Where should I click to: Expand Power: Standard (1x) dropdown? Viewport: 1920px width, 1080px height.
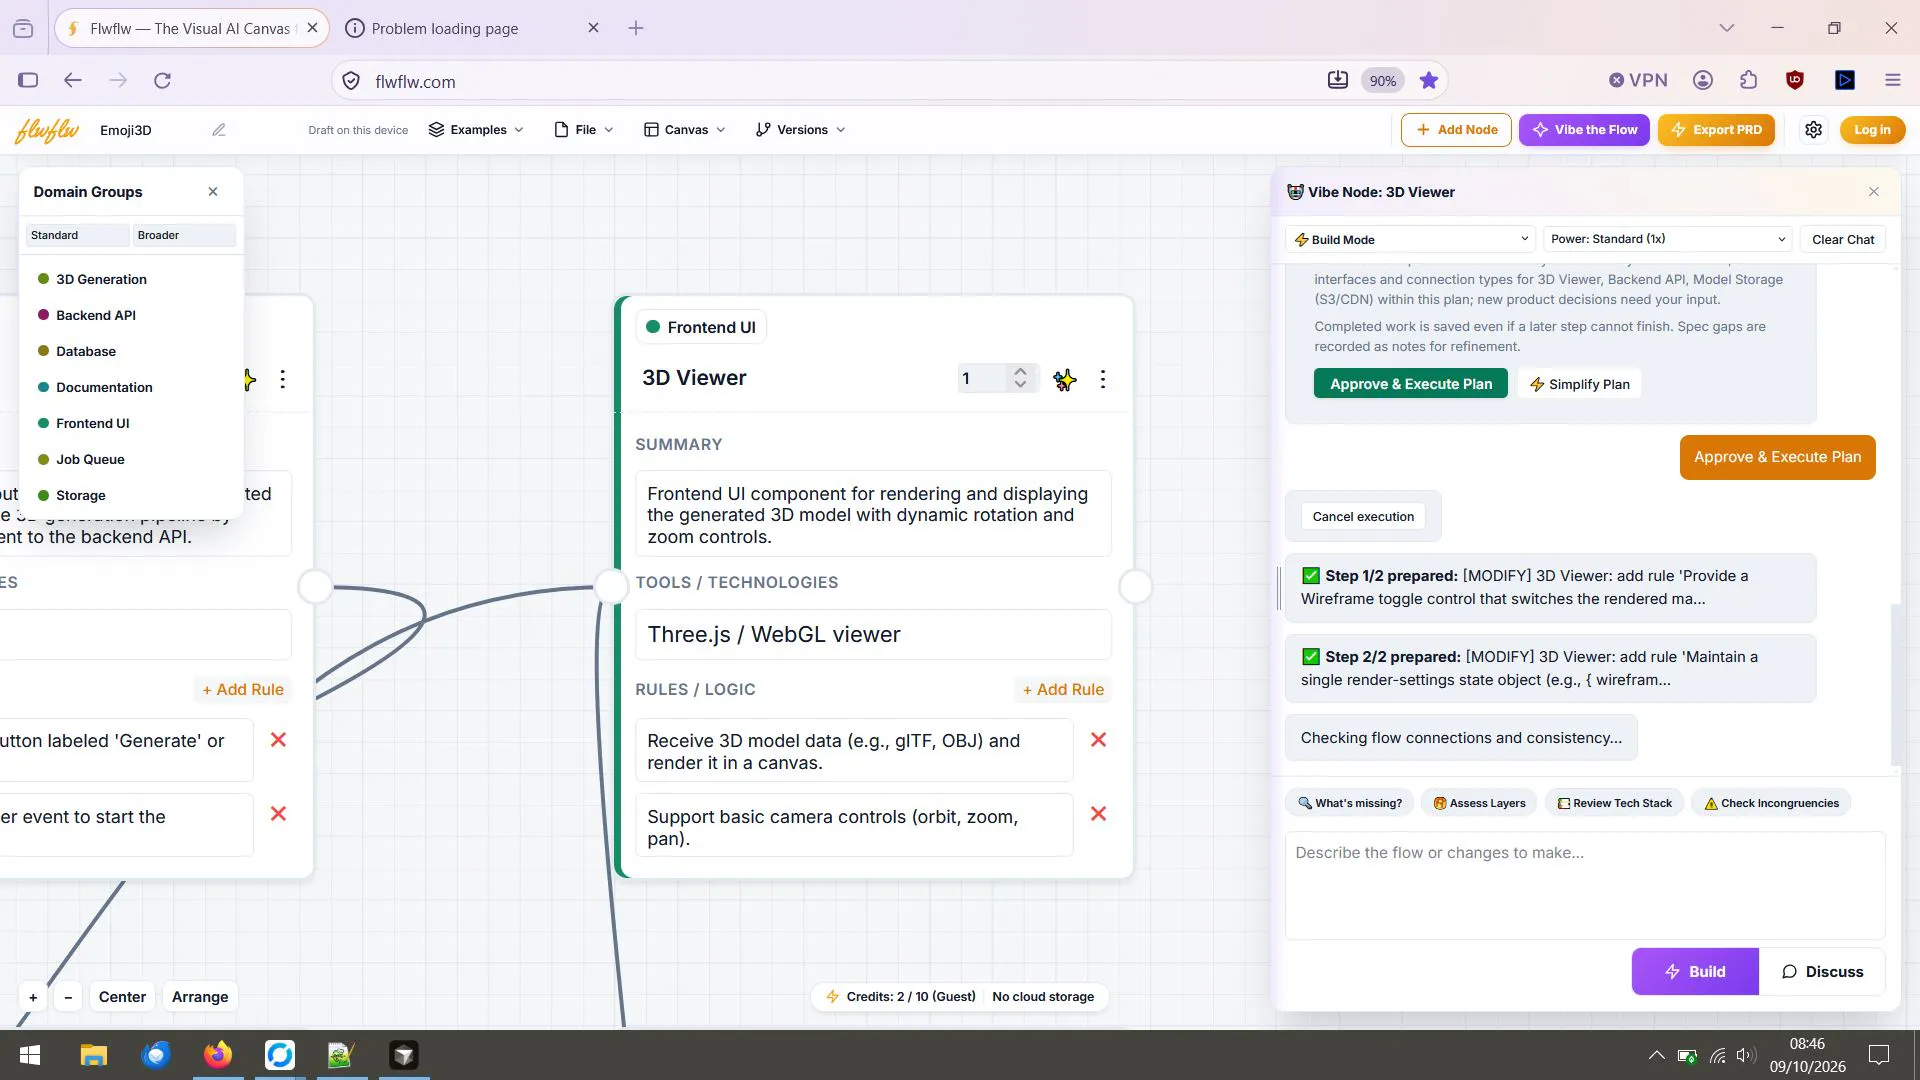click(x=1667, y=239)
